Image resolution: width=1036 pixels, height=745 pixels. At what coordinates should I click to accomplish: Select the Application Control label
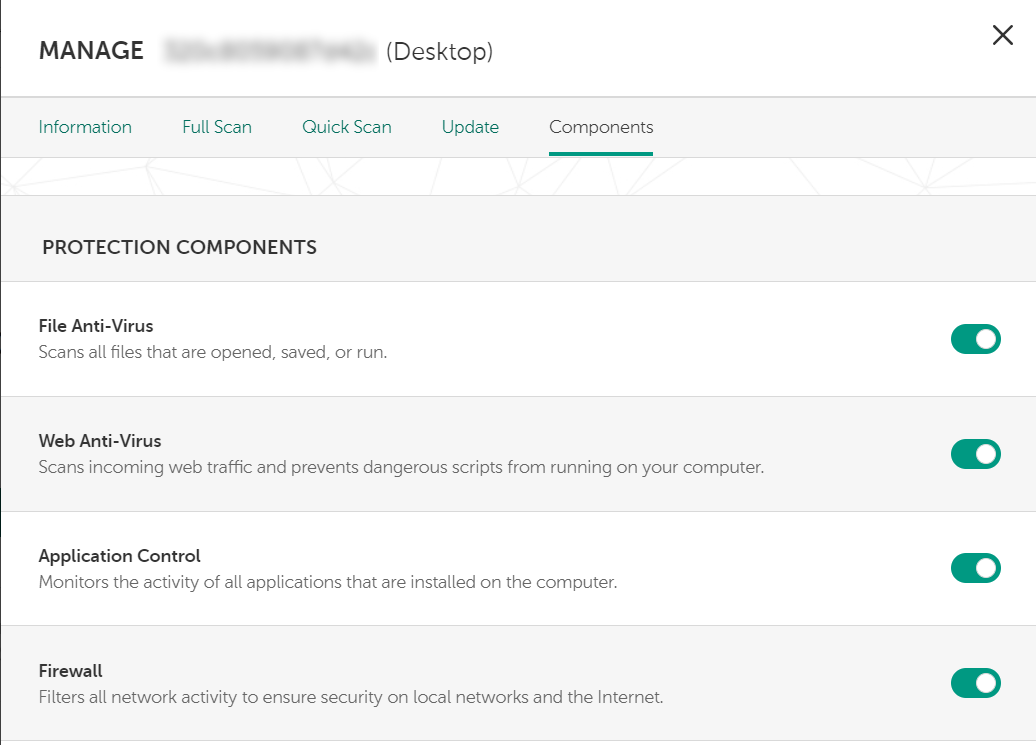pos(120,556)
